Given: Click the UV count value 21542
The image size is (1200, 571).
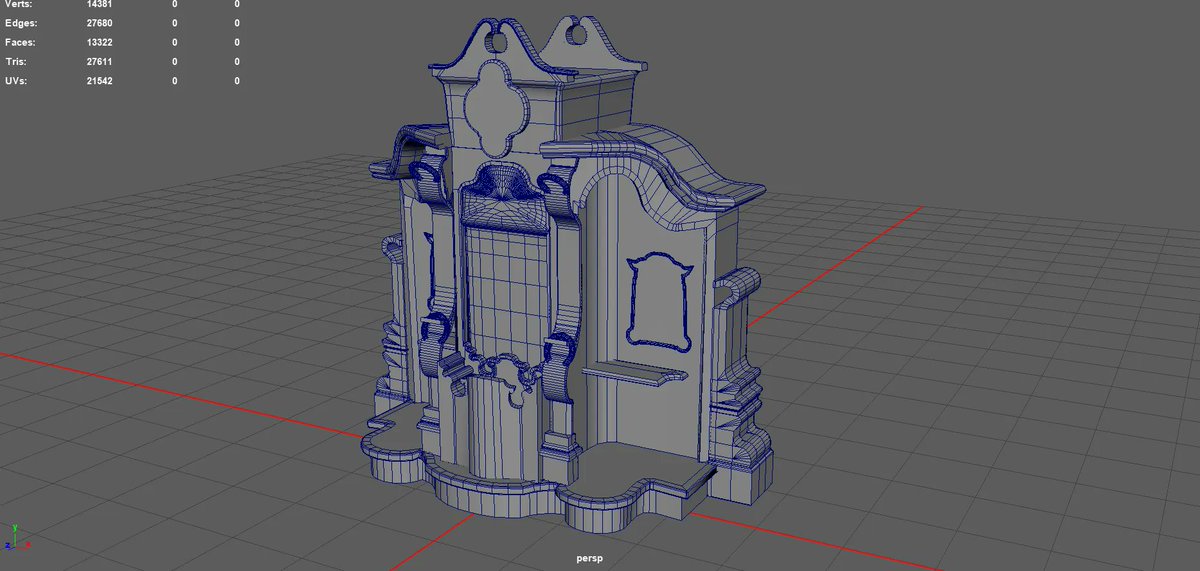Looking at the screenshot, I should coord(99,80).
